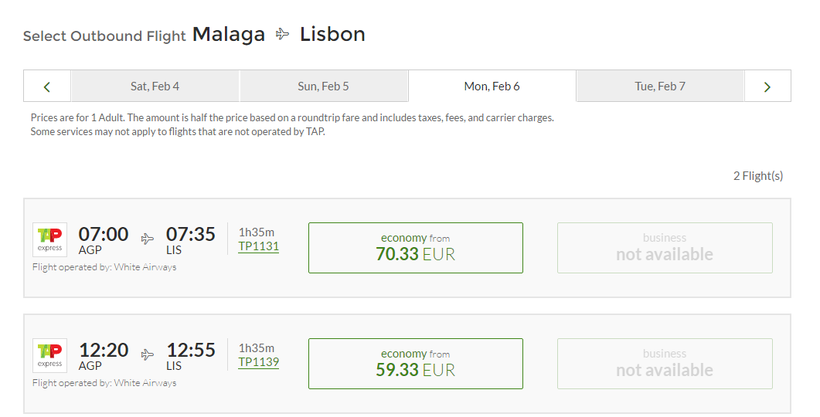Open flight number TP1139 link
The image size is (820, 417).
click(258, 362)
